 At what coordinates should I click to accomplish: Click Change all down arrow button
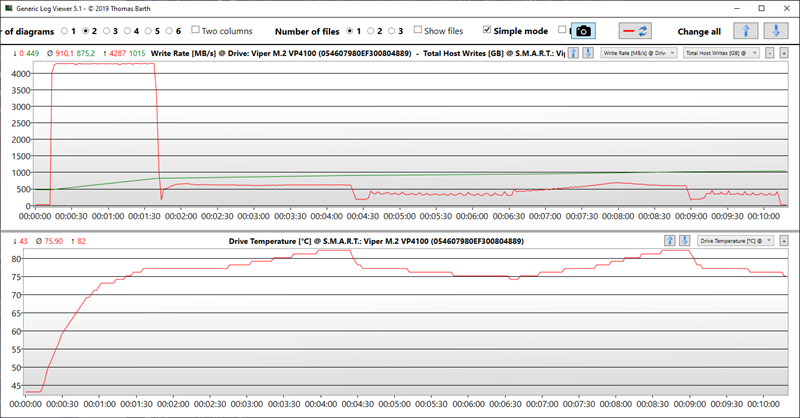[x=774, y=31]
